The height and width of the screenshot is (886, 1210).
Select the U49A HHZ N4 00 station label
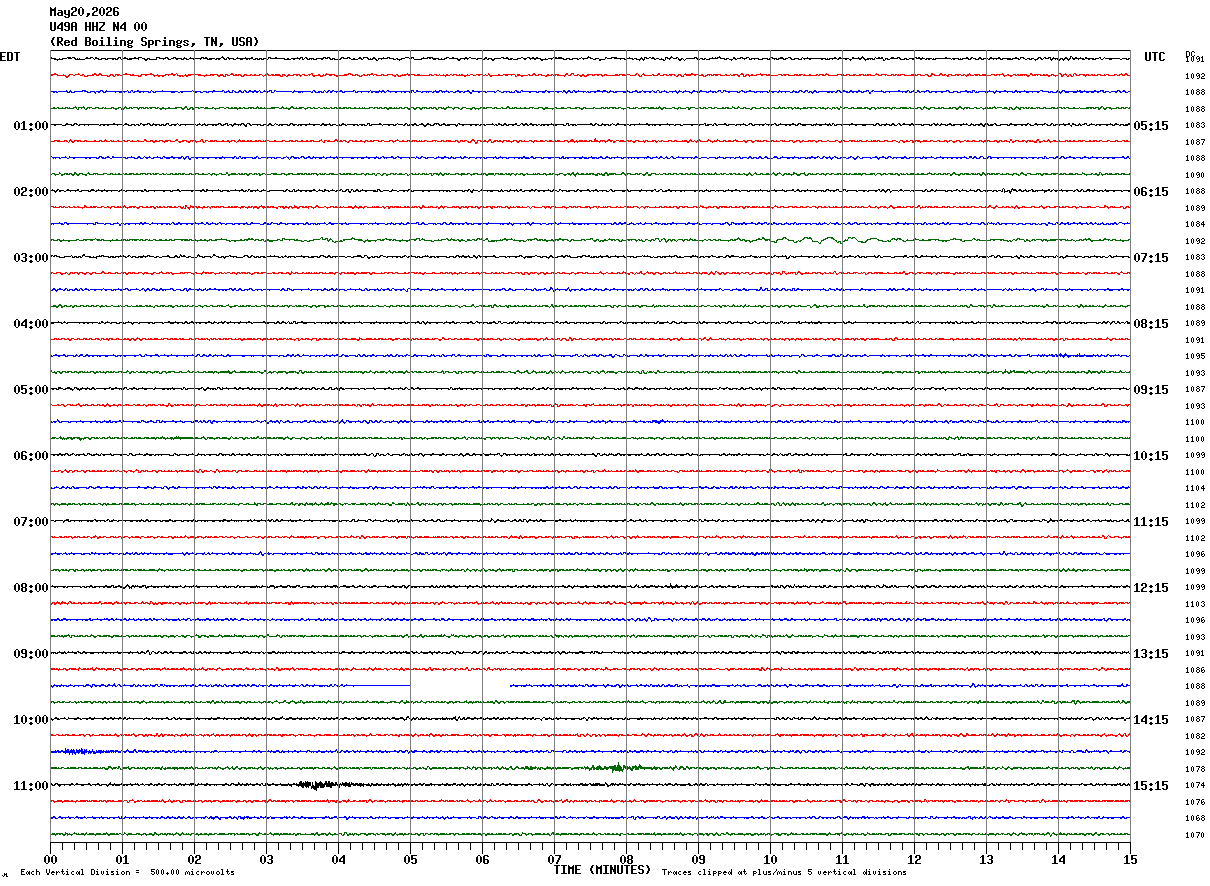(x=98, y=27)
